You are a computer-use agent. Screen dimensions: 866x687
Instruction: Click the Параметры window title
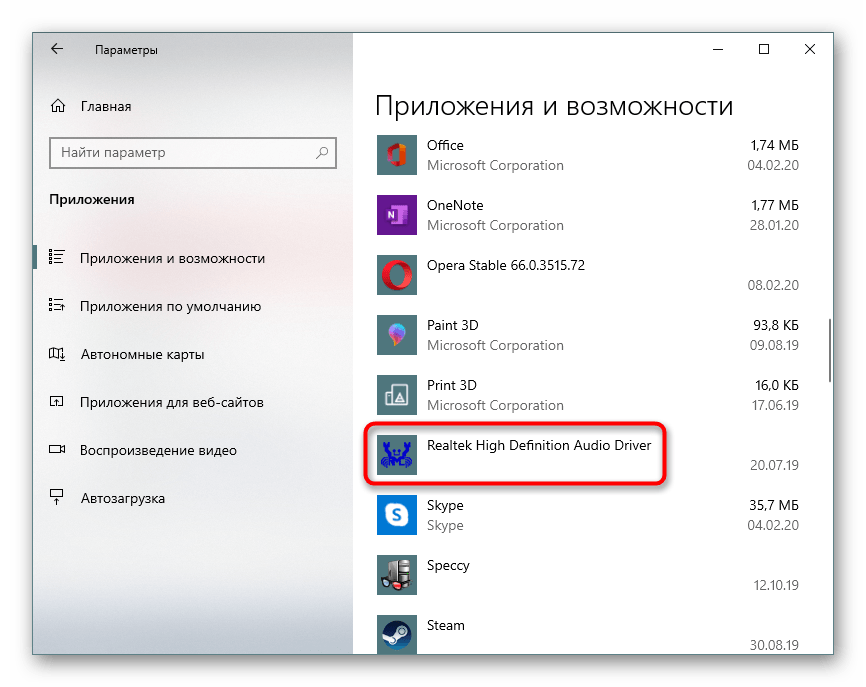126,50
